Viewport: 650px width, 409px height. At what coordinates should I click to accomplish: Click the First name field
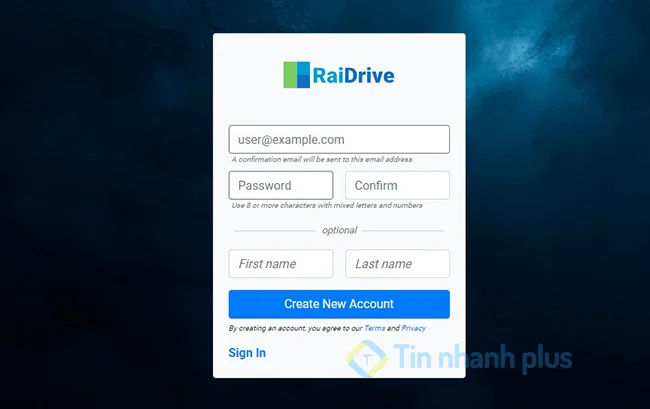click(281, 264)
